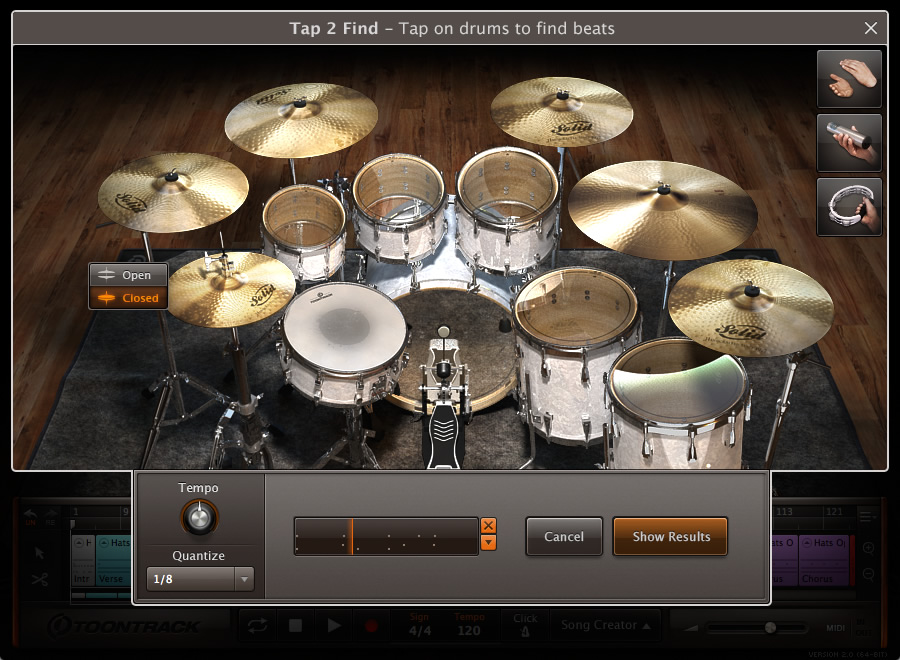This screenshot has width=900, height=660.
Task: Close the Tap 2 Find window
Action: click(871, 28)
